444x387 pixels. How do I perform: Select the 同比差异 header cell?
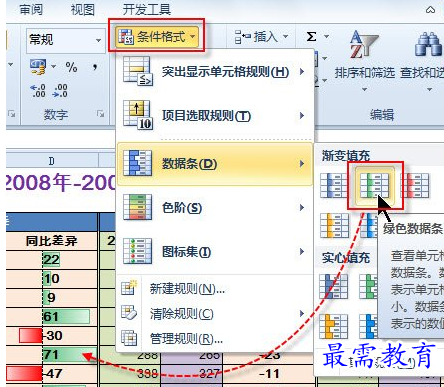coord(52,241)
